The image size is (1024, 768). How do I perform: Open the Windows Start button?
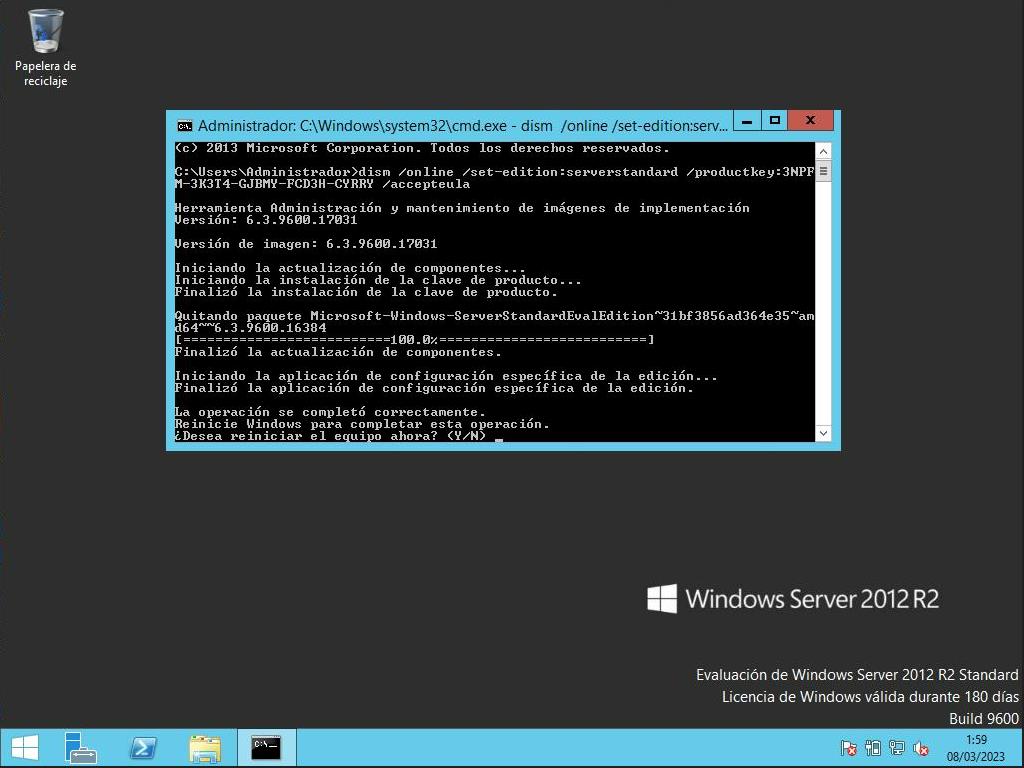(x=25, y=748)
